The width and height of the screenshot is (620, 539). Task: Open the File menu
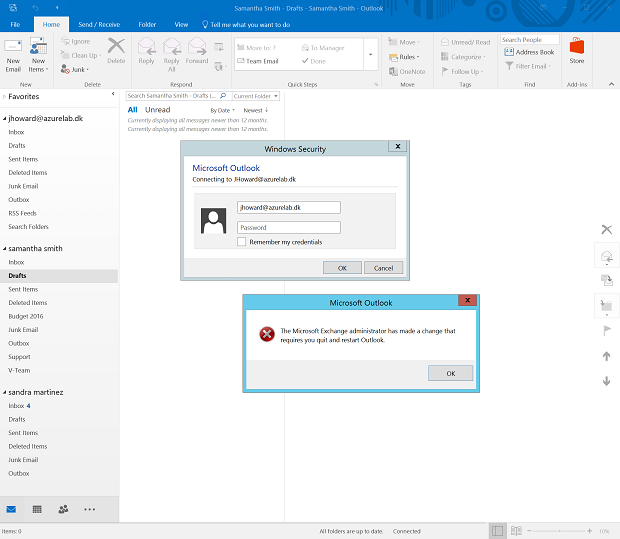coord(15,25)
